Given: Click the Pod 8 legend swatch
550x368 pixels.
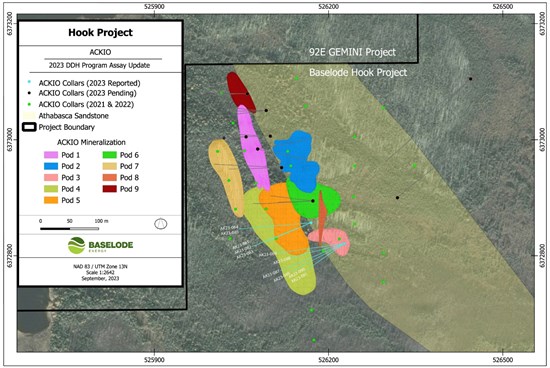Looking at the screenshot, I should 109,178.
